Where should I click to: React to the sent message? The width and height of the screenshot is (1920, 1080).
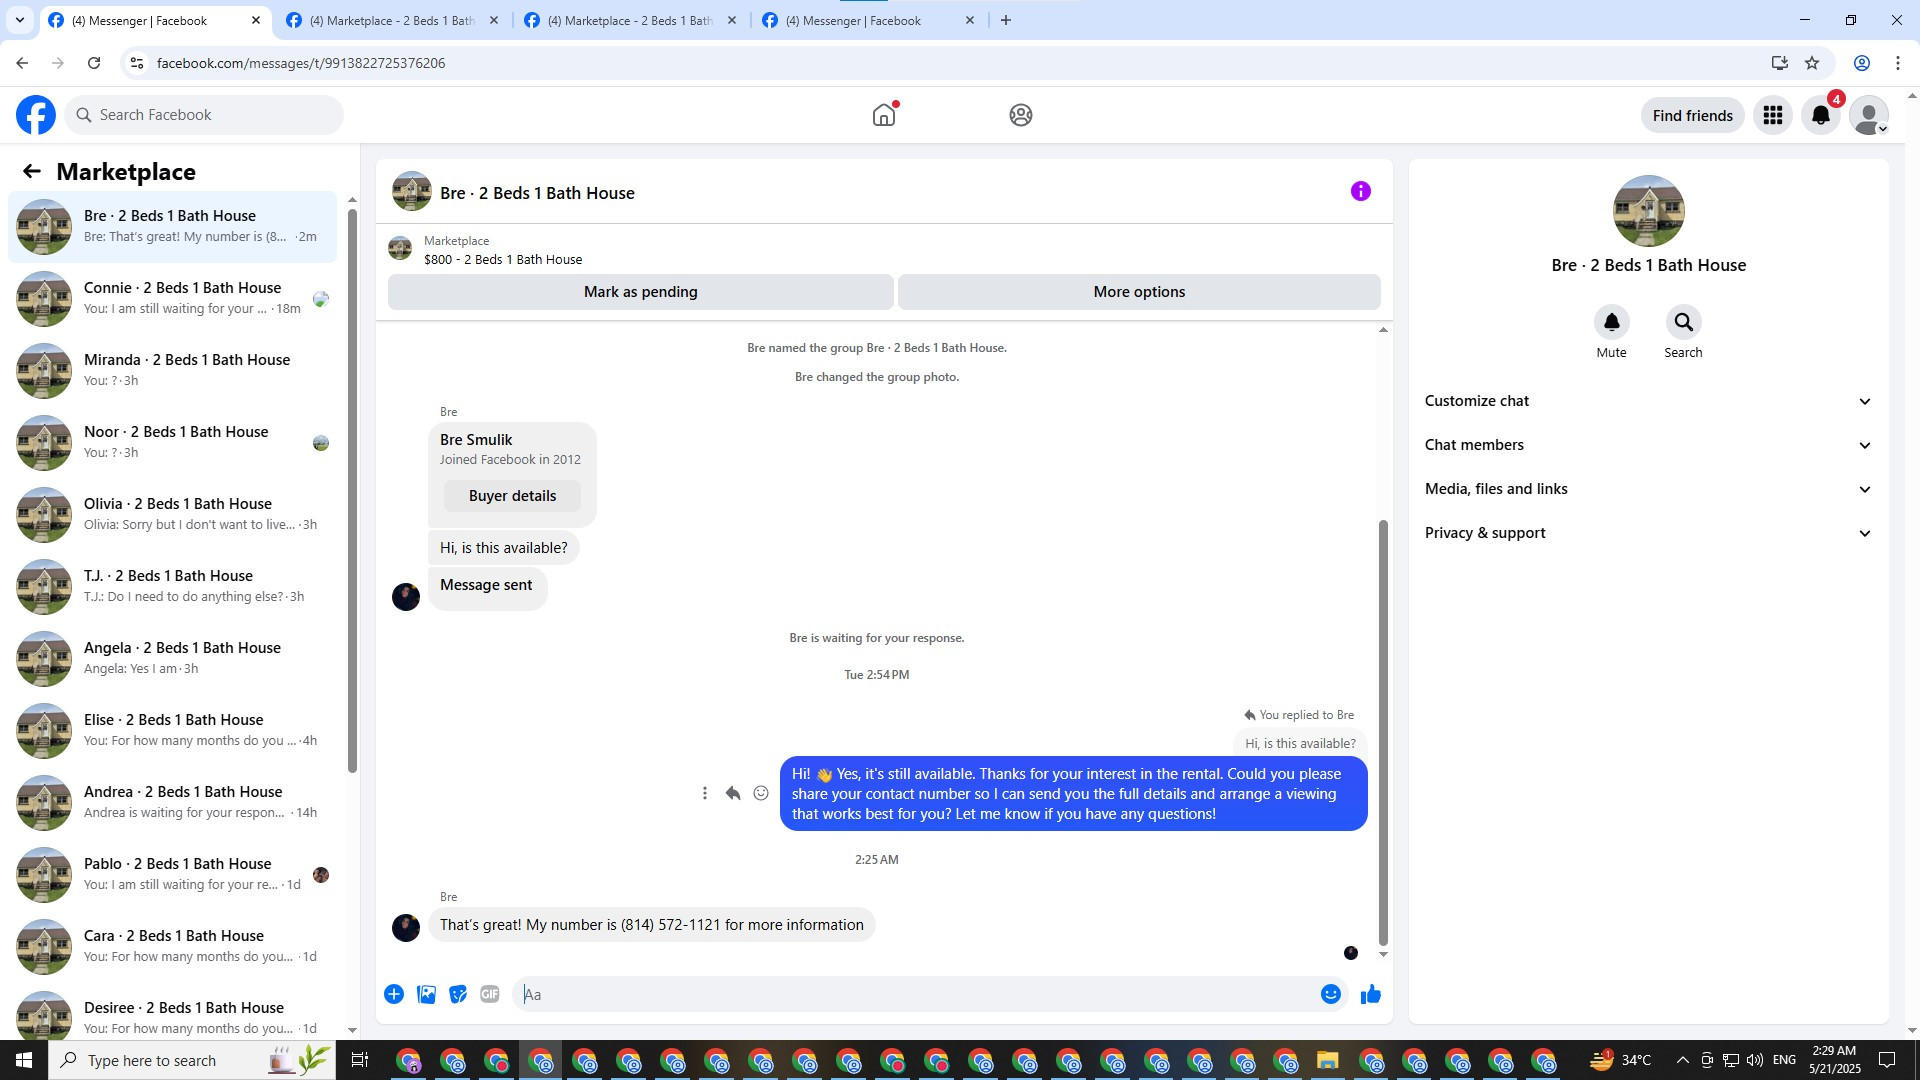[x=761, y=793]
